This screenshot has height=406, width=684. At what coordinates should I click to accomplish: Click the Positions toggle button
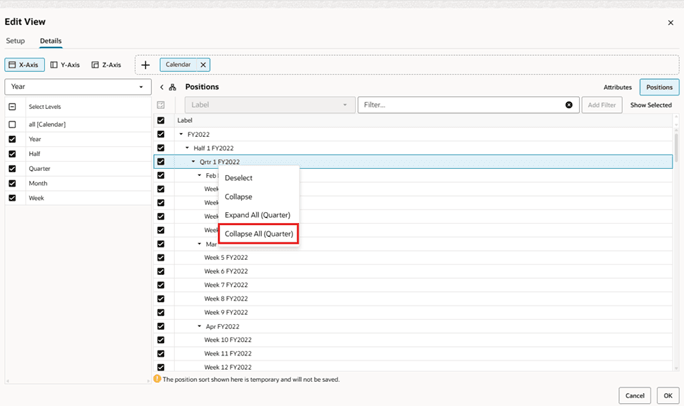click(x=659, y=87)
